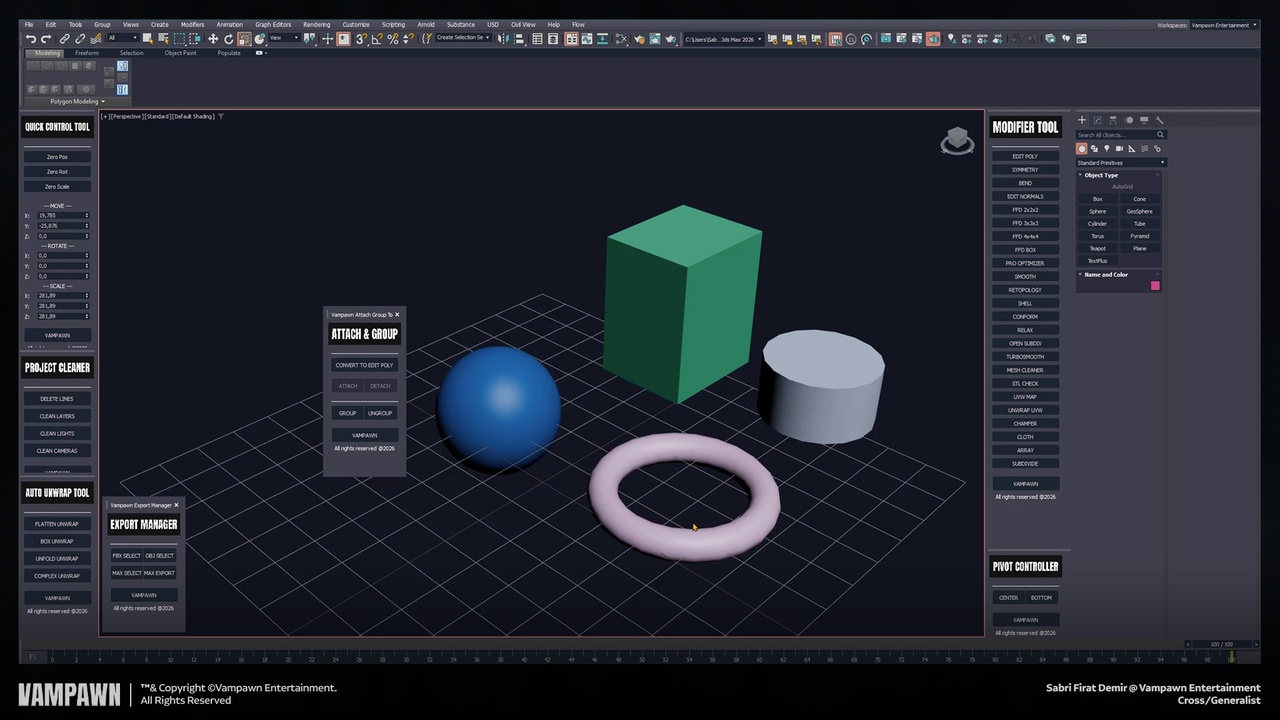Image resolution: width=1280 pixels, height=720 pixels.
Task: Click the Undo arrow icon
Action: coord(31,38)
